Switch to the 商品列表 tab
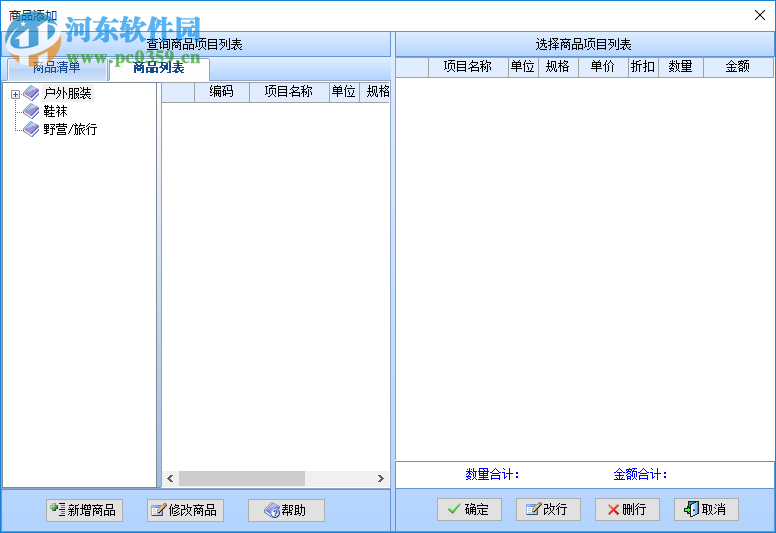The height and width of the screenshot is (533, 776). tap(159, 68)
